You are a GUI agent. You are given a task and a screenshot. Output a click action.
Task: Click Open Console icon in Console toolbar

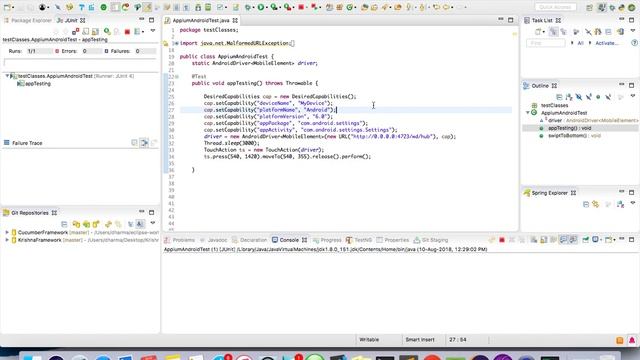[x=609, y=240]
